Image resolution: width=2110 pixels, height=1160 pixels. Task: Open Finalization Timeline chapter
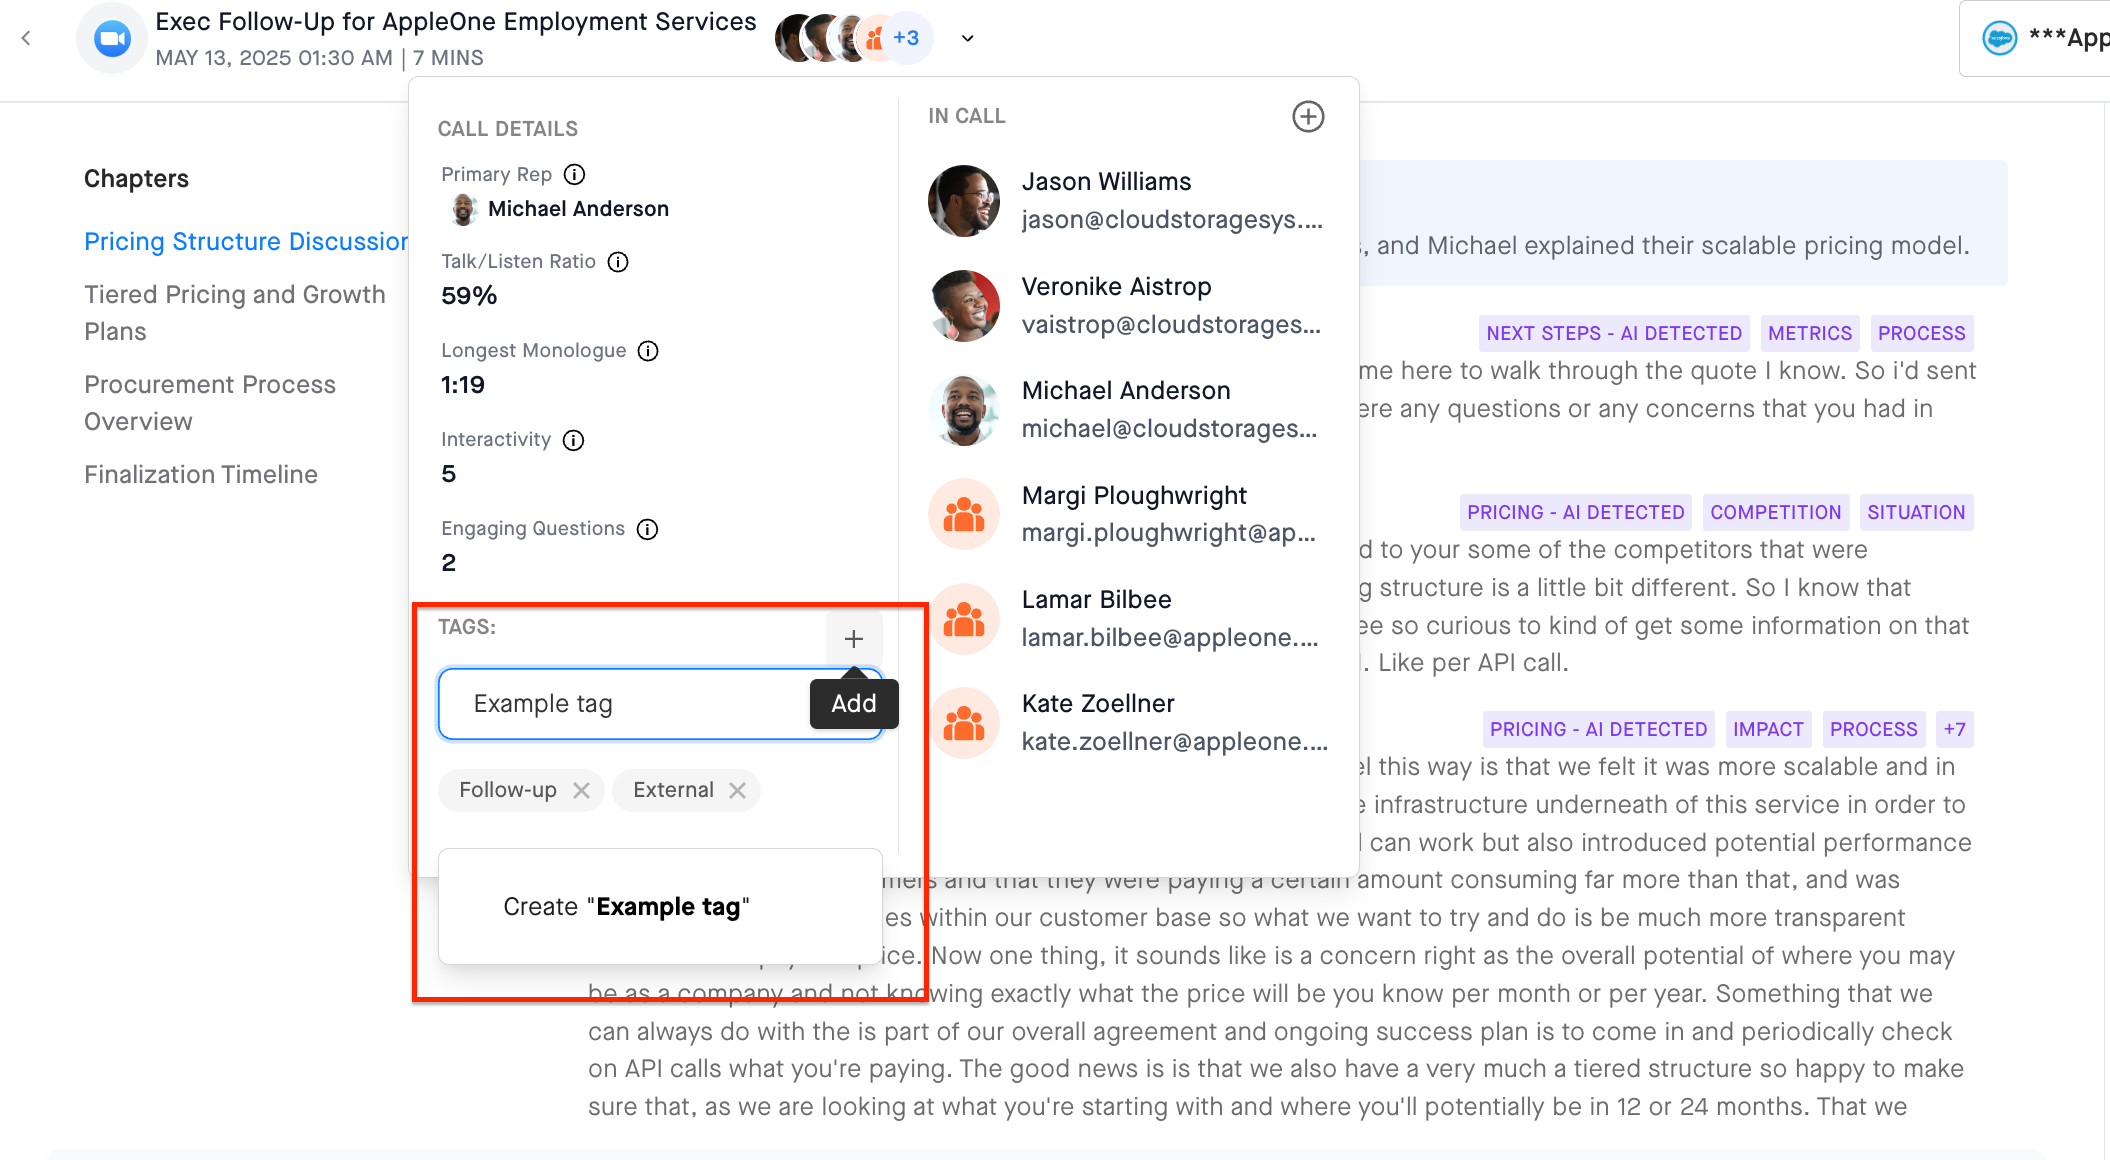pyautogui.click(x=201, y=475)
